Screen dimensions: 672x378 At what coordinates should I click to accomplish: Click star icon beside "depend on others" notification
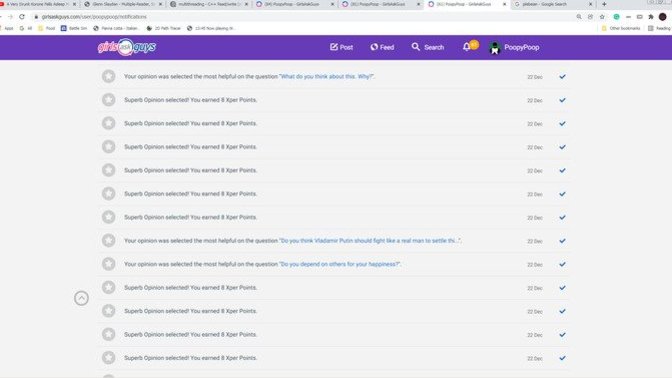pyautogui.click(x=108, y=264)
